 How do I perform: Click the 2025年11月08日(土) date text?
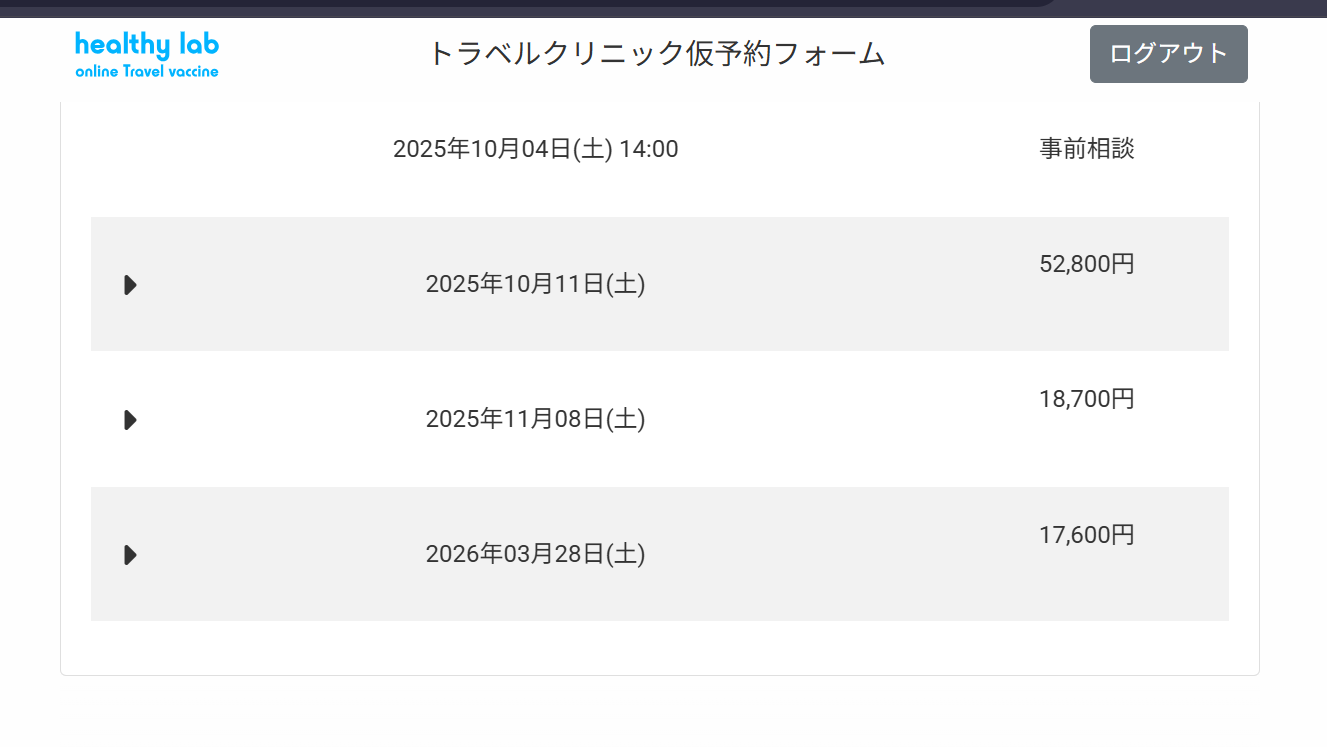point(535,420)
